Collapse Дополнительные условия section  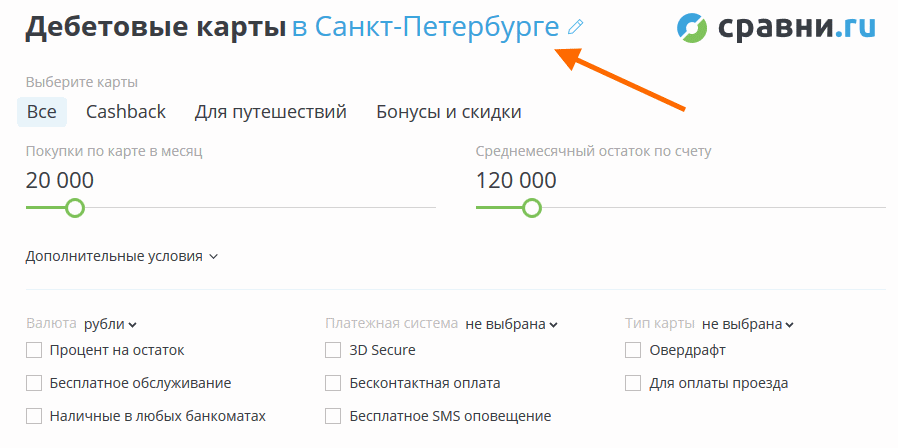point(122,256)
